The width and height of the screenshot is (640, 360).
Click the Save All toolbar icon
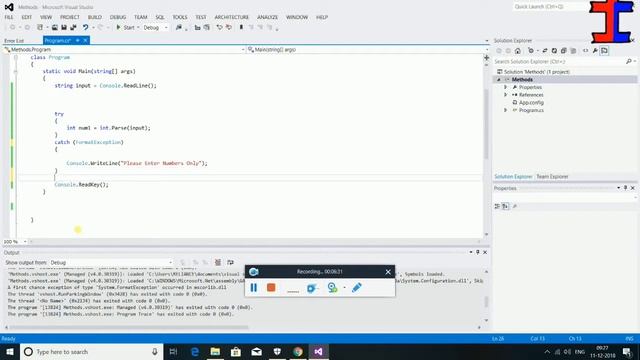(x=73, y=27)
